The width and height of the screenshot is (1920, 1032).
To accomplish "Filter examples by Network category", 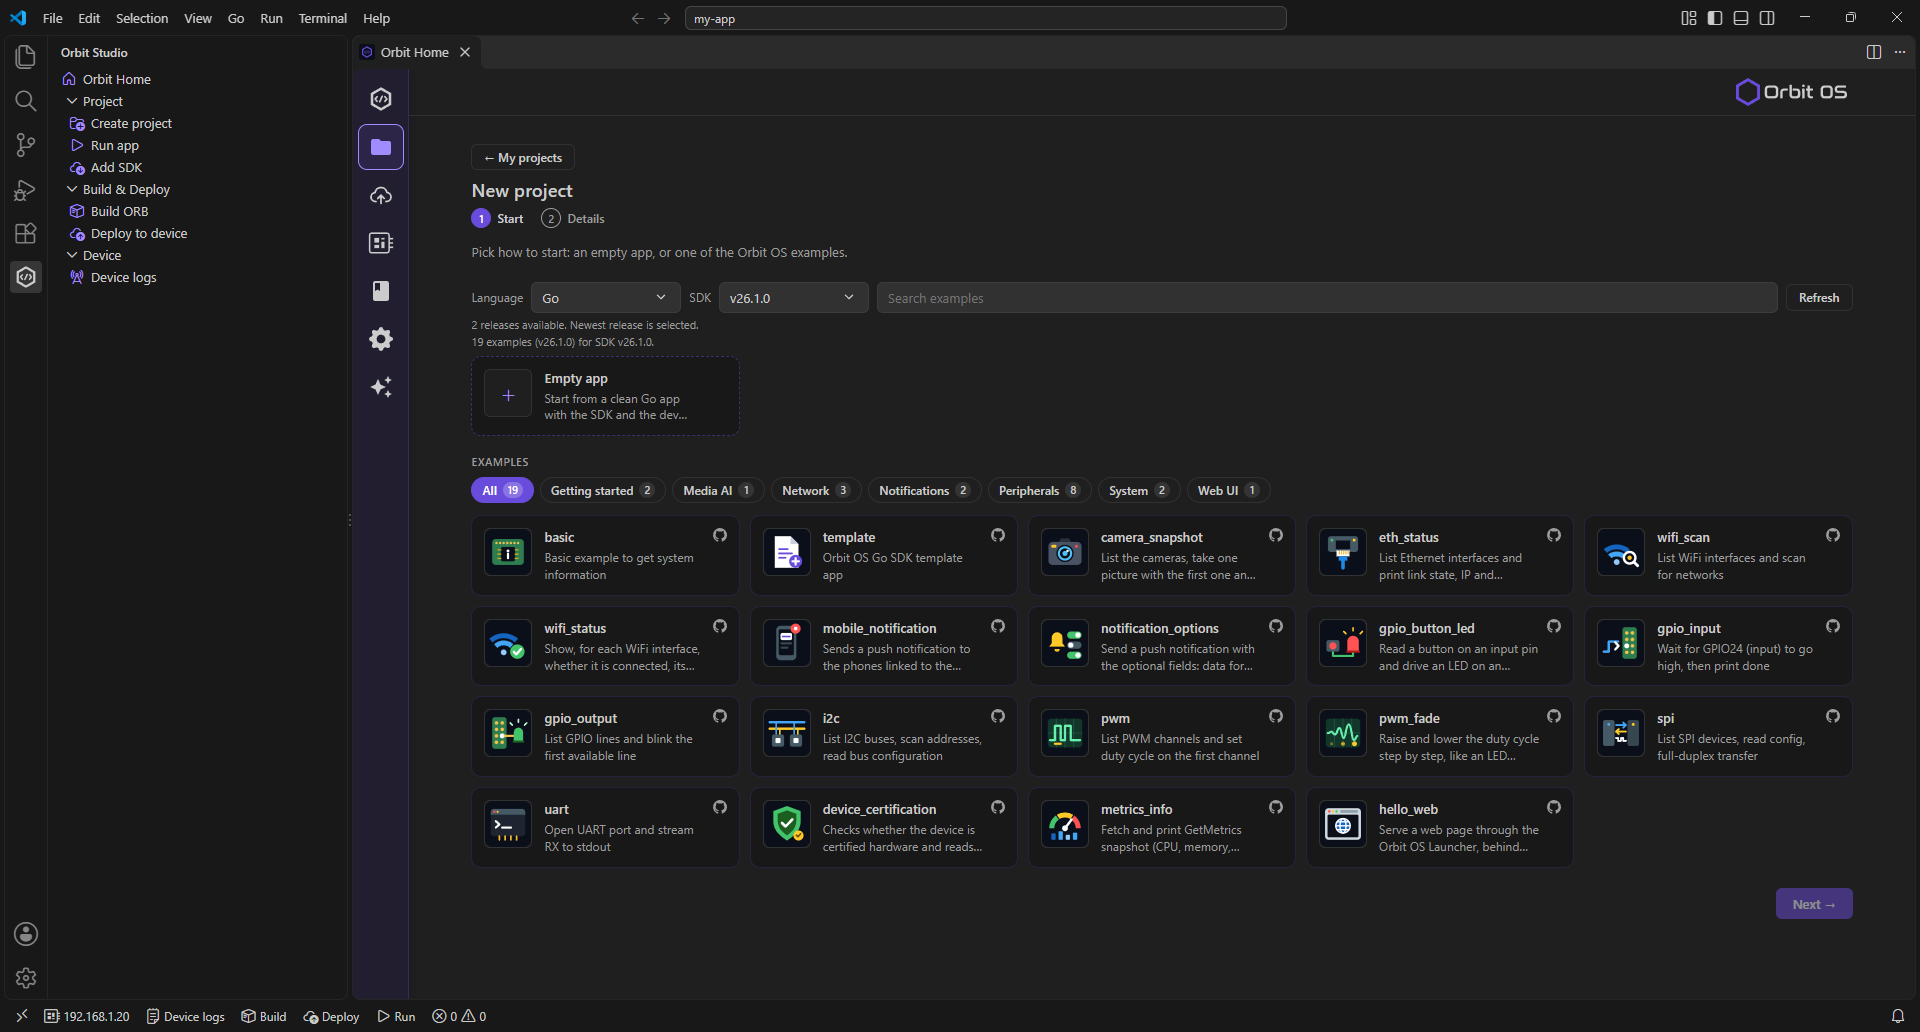I will pyautogui.click(x=816, y=490).
